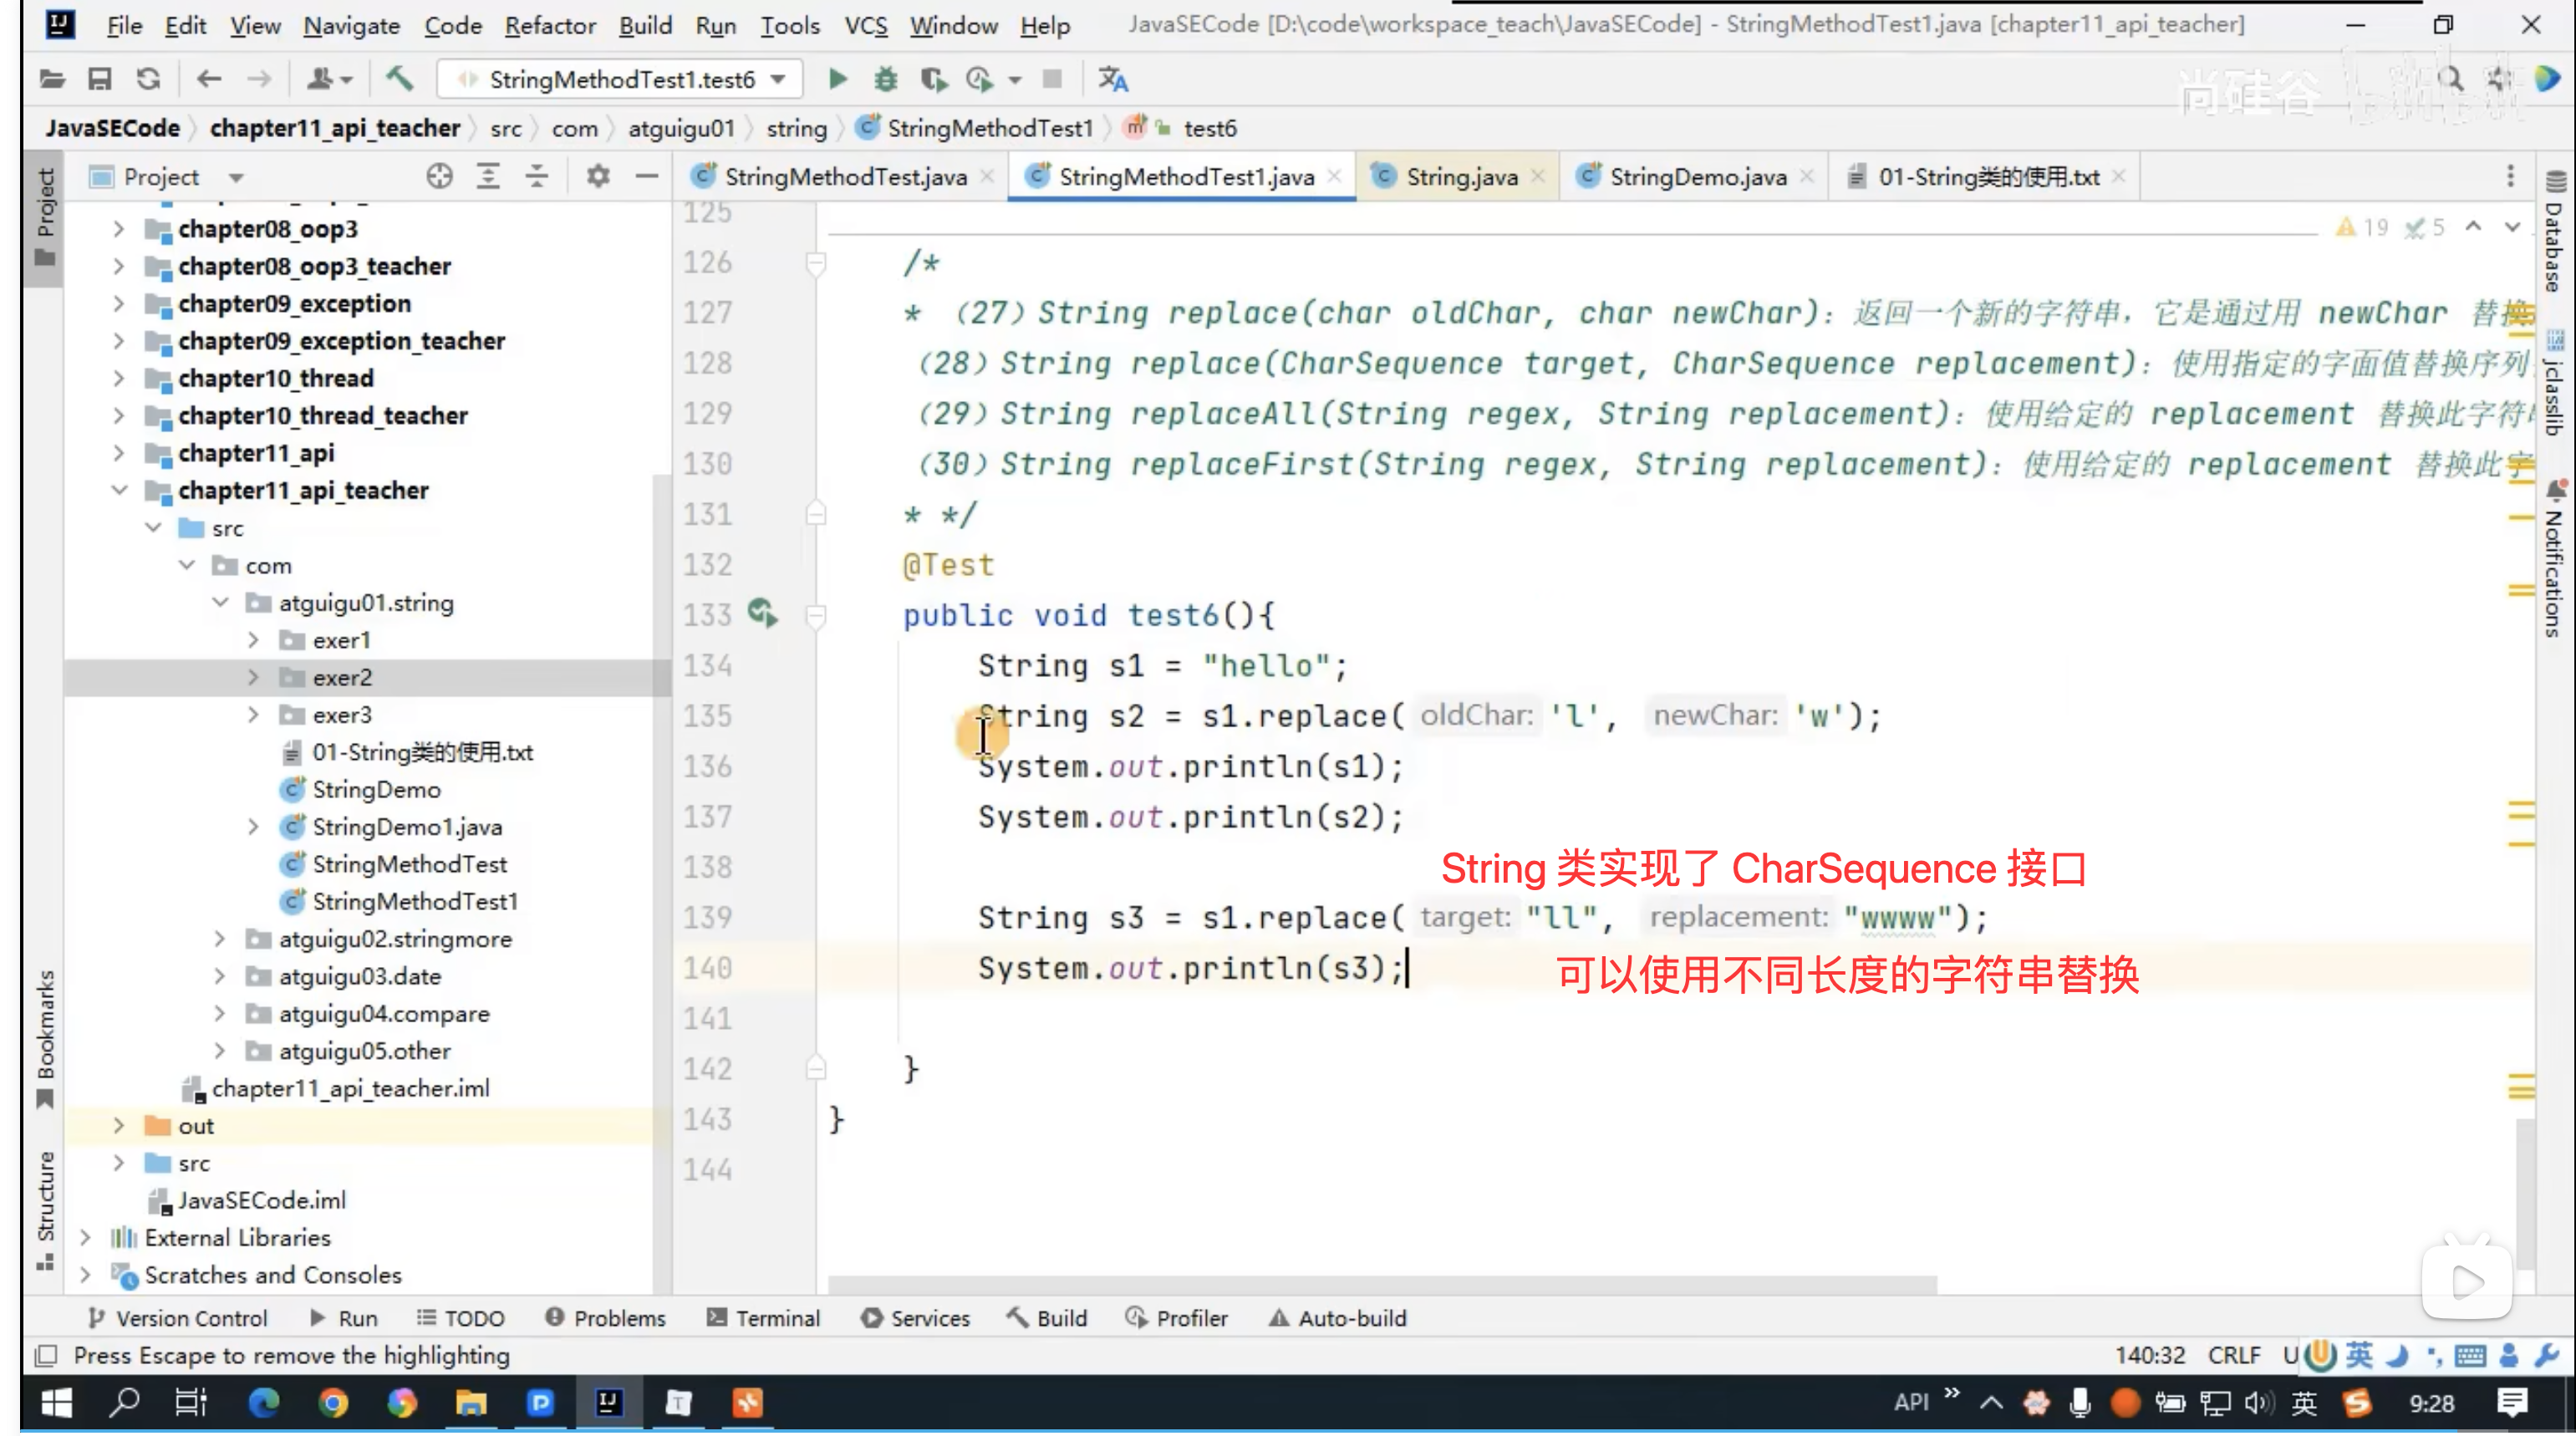
Task: Switch to the StringDemo.java tab
Action: [x=1696, y=177]
